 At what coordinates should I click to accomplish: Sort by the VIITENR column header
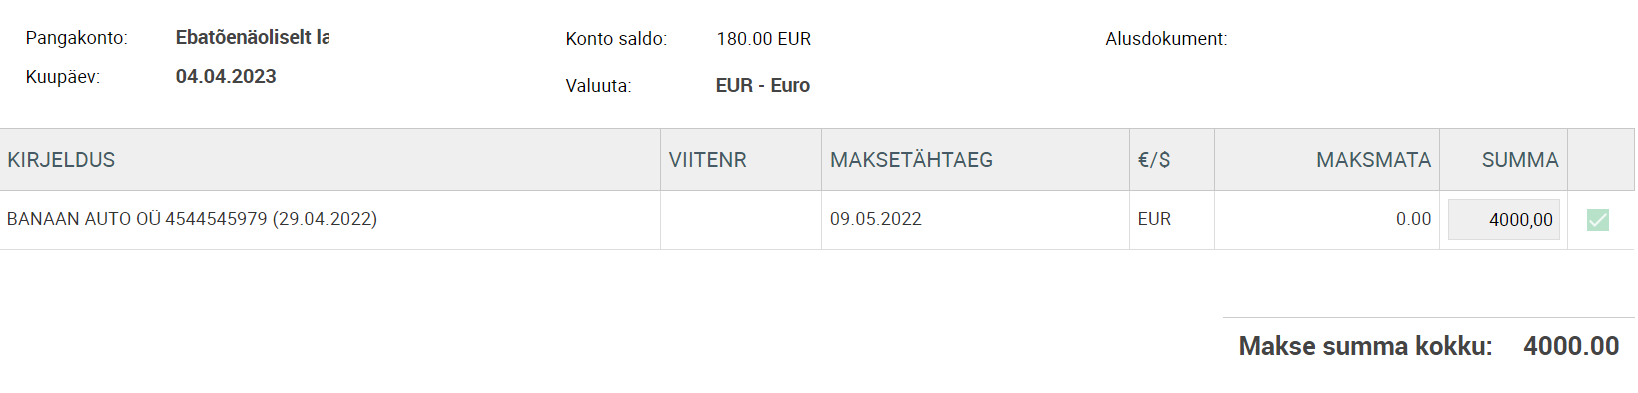(707, 160)
